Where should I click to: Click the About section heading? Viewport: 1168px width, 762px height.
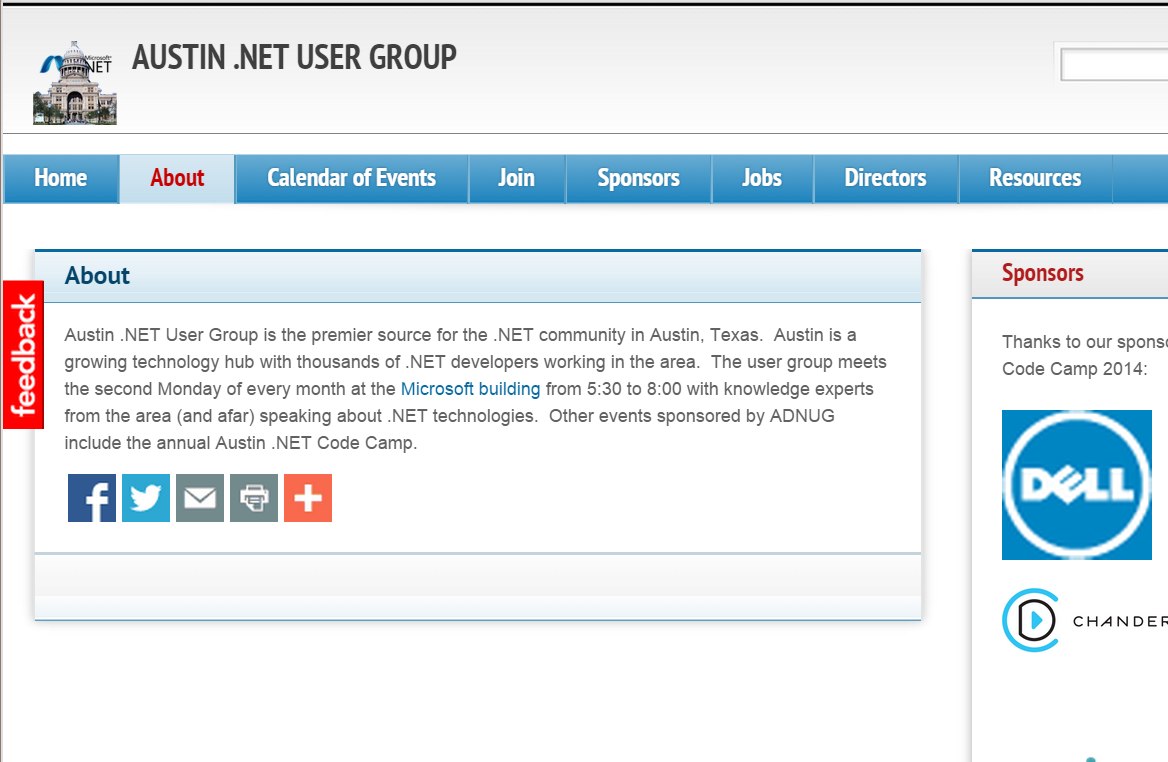pyautogui.click(x=98, y=276)
